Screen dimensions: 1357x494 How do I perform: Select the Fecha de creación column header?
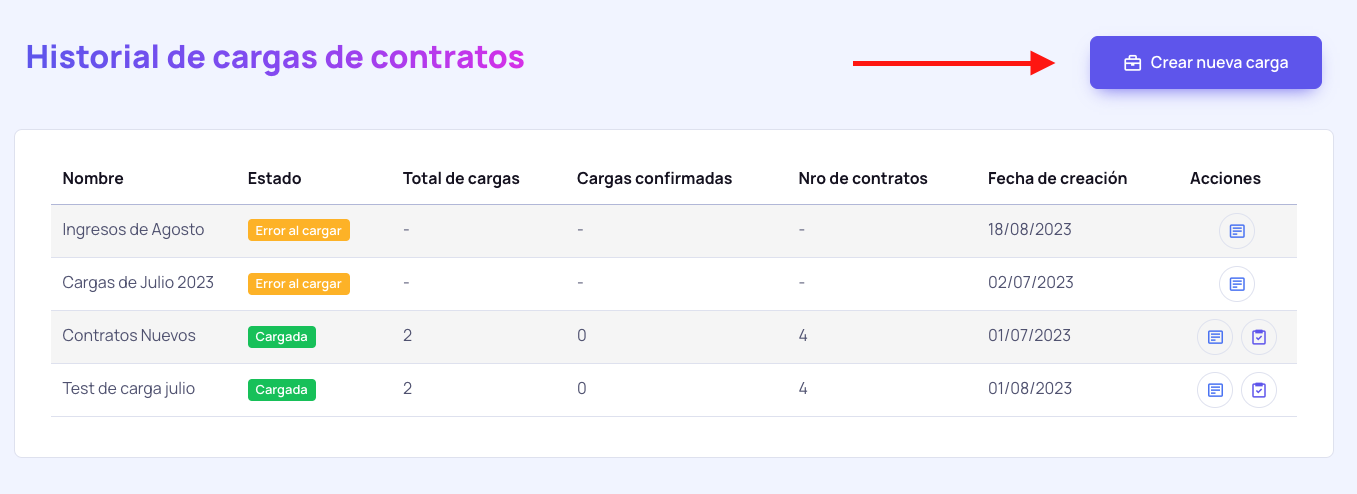point(1057,179)
